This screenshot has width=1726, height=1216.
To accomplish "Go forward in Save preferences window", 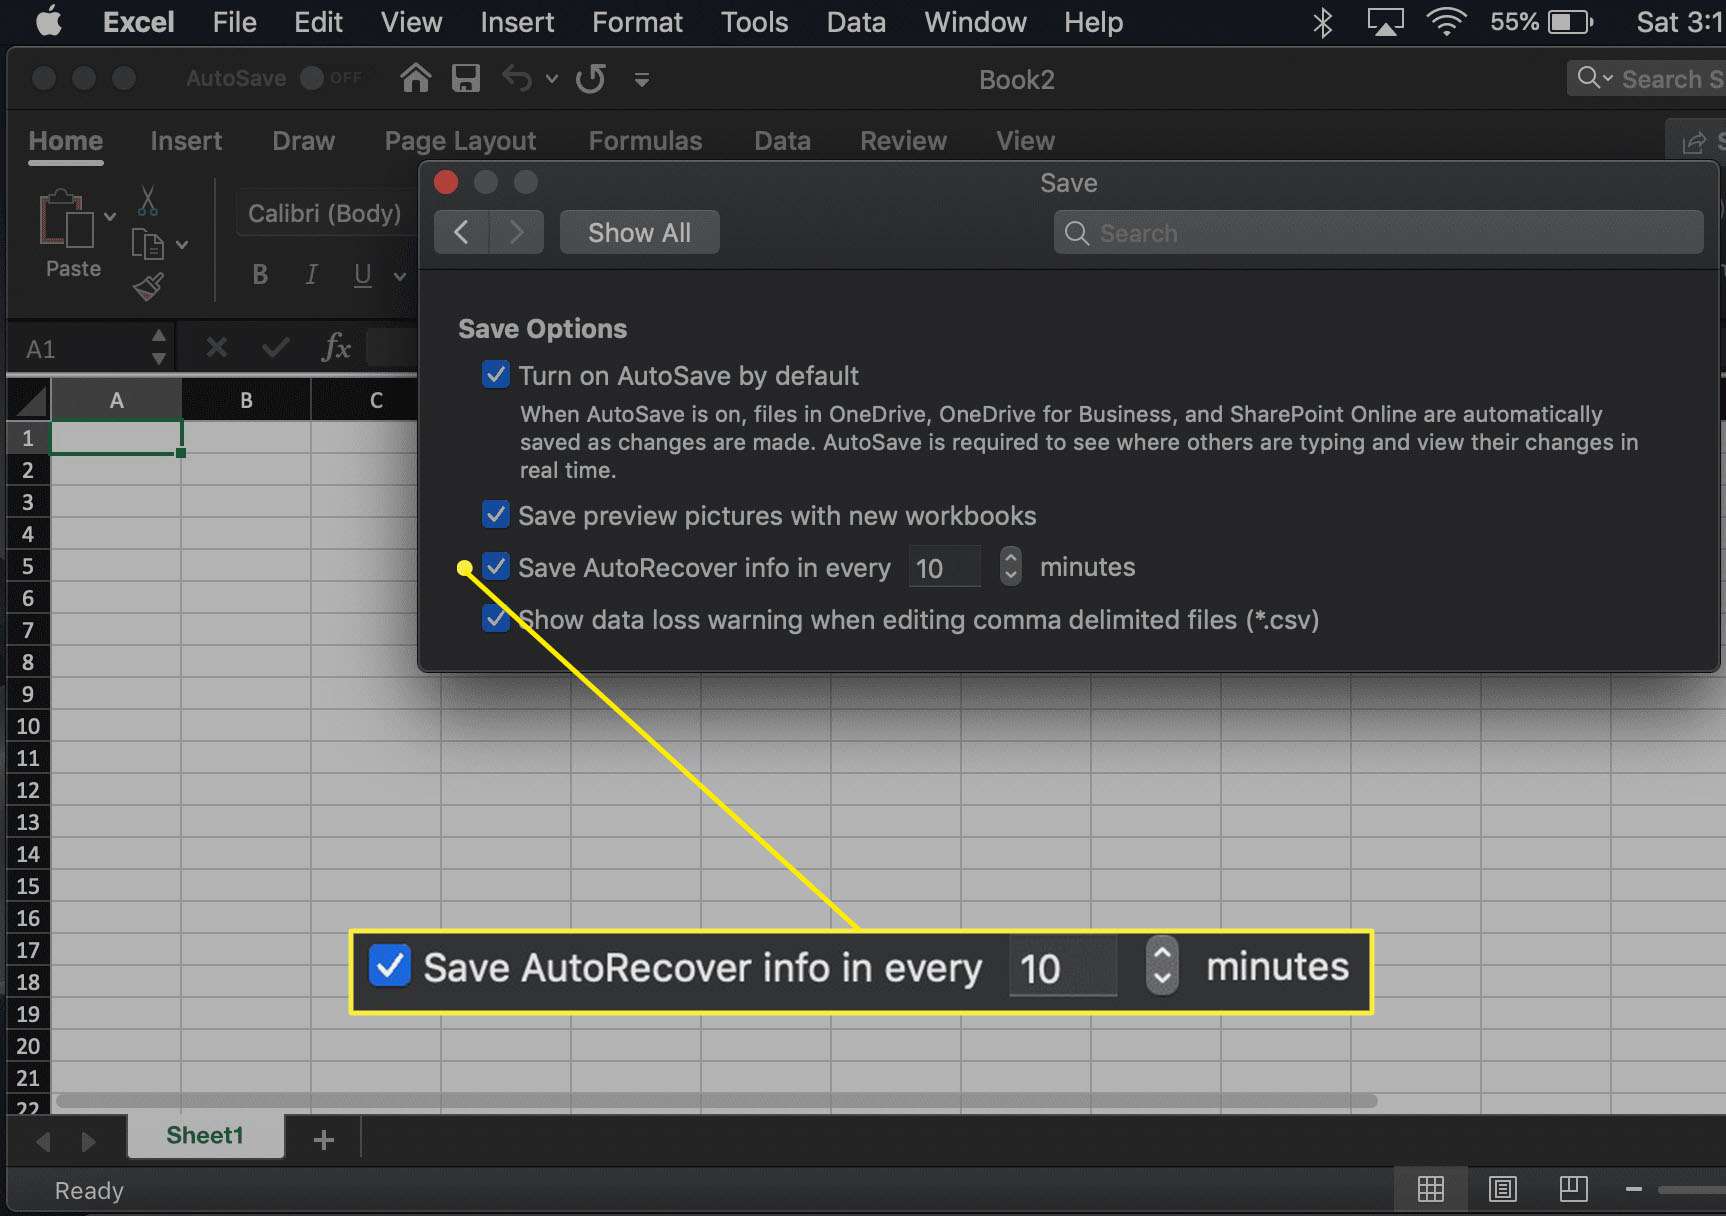I will click(516, 232).
